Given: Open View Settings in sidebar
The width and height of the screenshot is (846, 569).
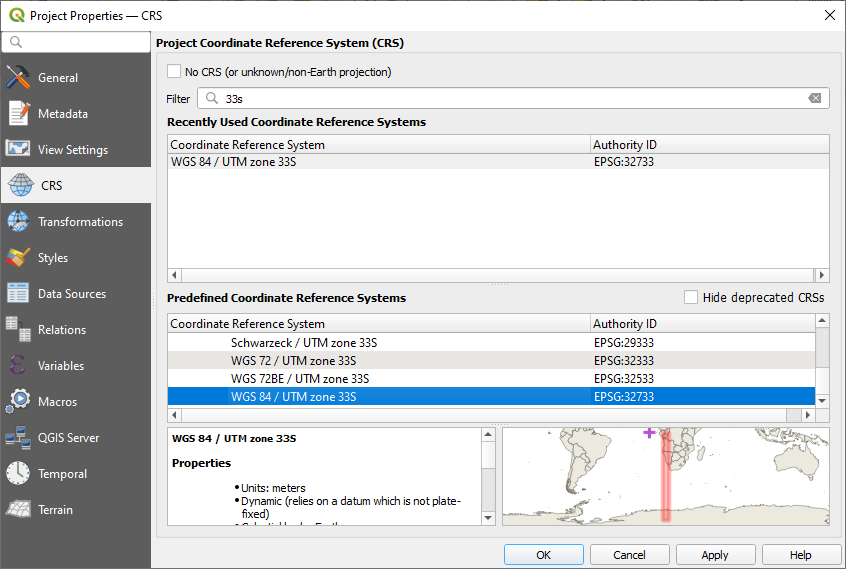Looking at the screenshot, I should coord(72,150).
